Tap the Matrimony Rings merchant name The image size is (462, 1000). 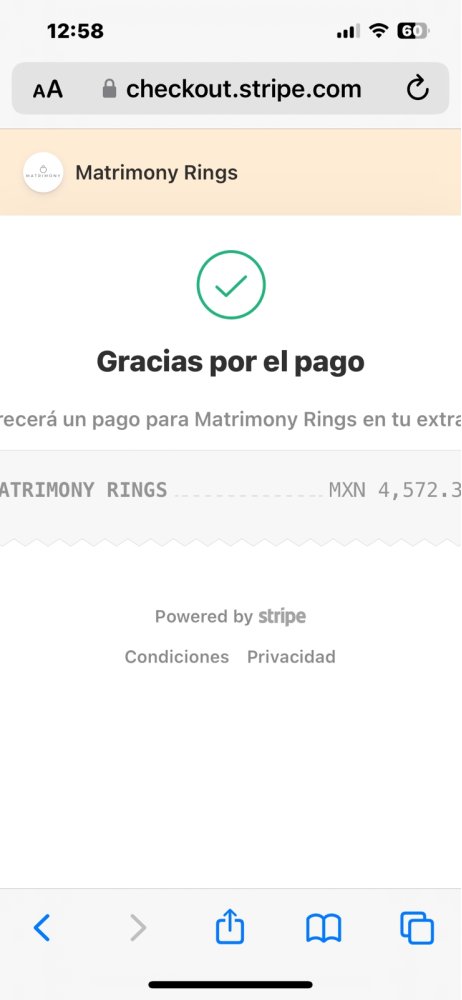click(x=156, y=173)
